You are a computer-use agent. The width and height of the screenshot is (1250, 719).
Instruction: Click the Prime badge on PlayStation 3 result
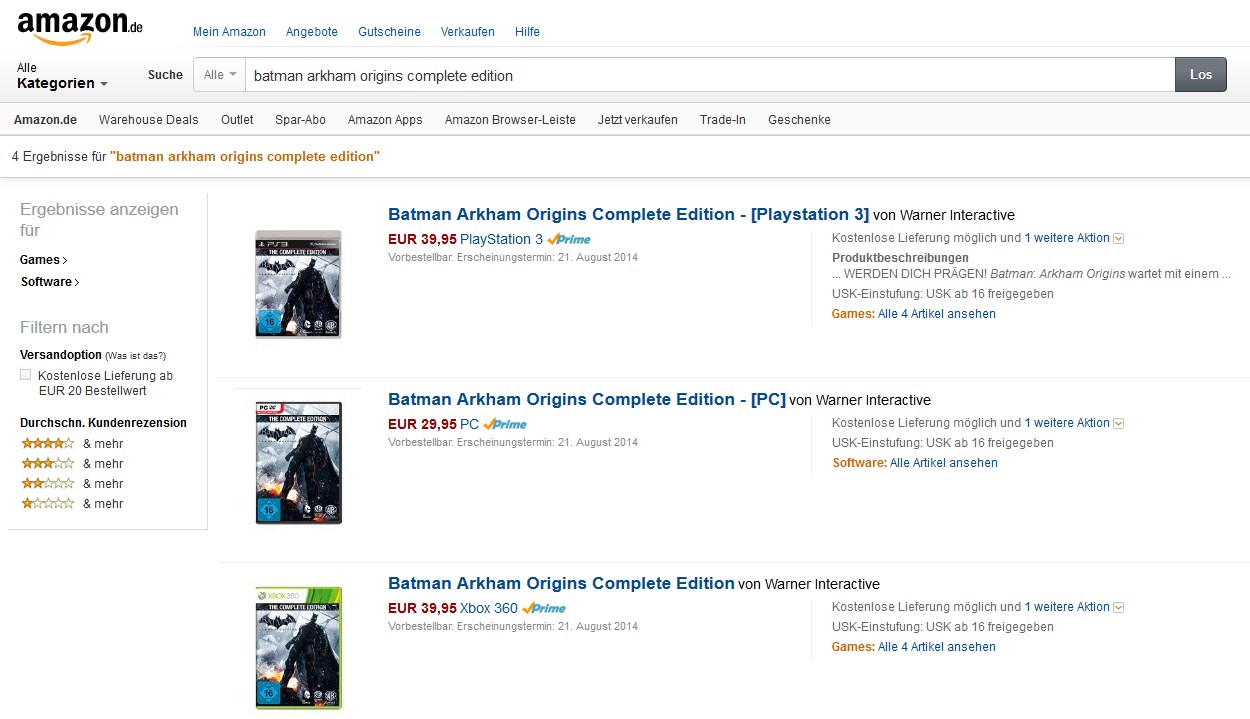click(x=569, y=239)
